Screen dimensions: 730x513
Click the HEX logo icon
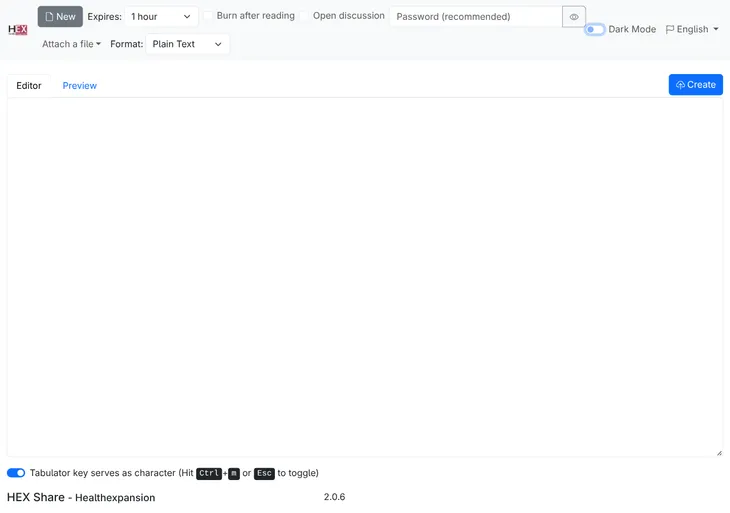pyautogui.click(x=18, y=30)
